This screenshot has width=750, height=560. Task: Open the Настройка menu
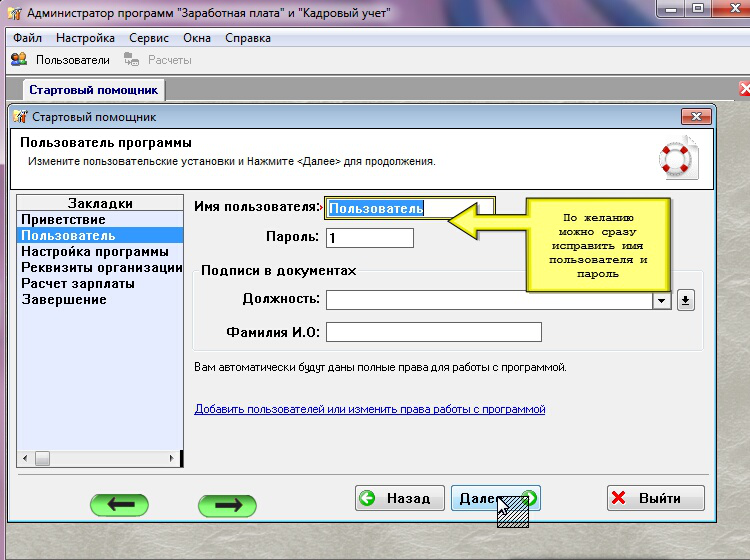pos(85,38)
